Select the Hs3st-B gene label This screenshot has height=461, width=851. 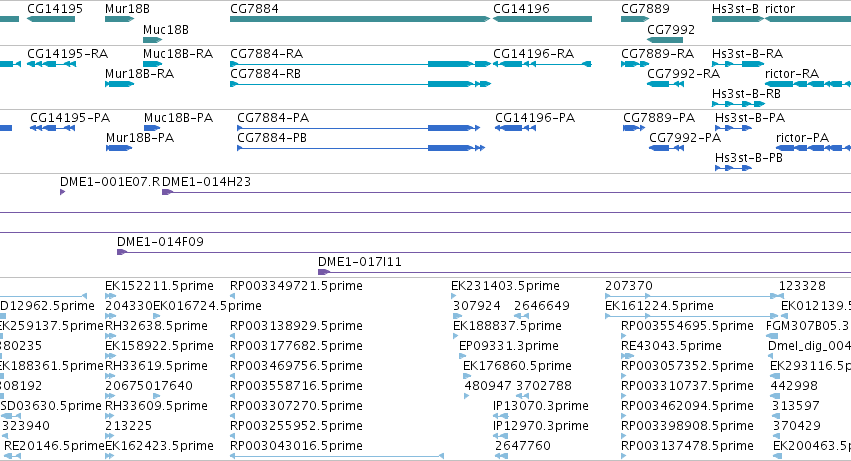click(735, 9)
